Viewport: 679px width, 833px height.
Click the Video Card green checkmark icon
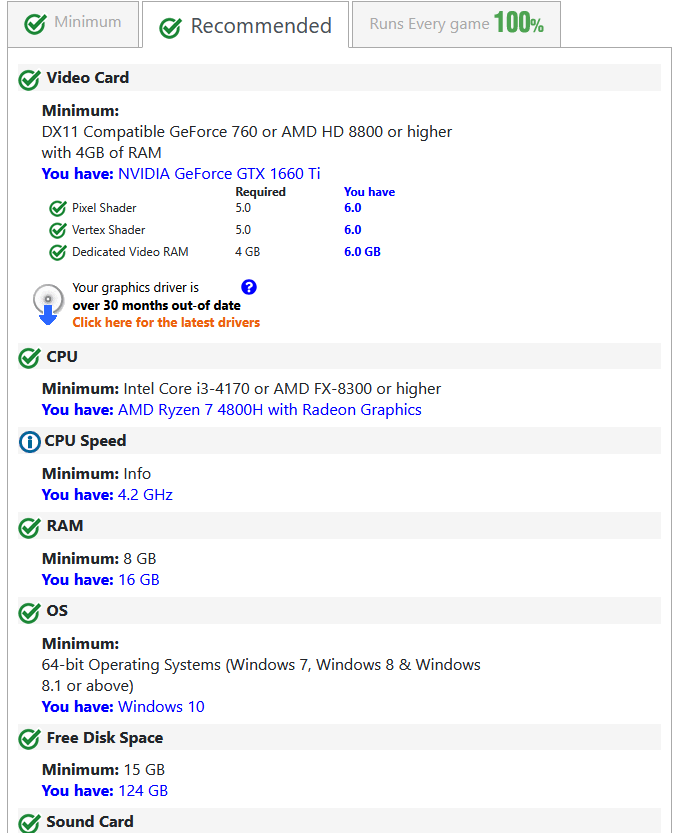(29, 80)
